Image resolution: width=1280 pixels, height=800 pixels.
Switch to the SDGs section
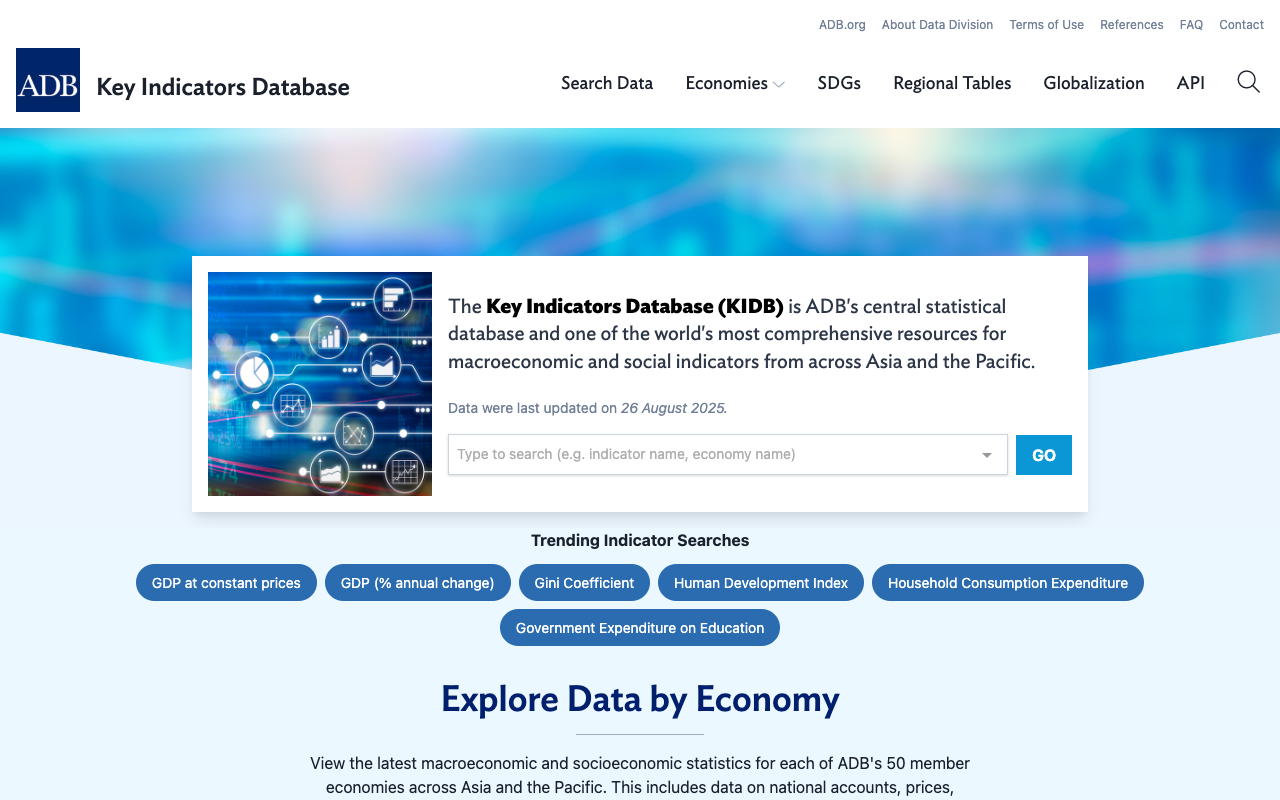[x=838, y=83]
